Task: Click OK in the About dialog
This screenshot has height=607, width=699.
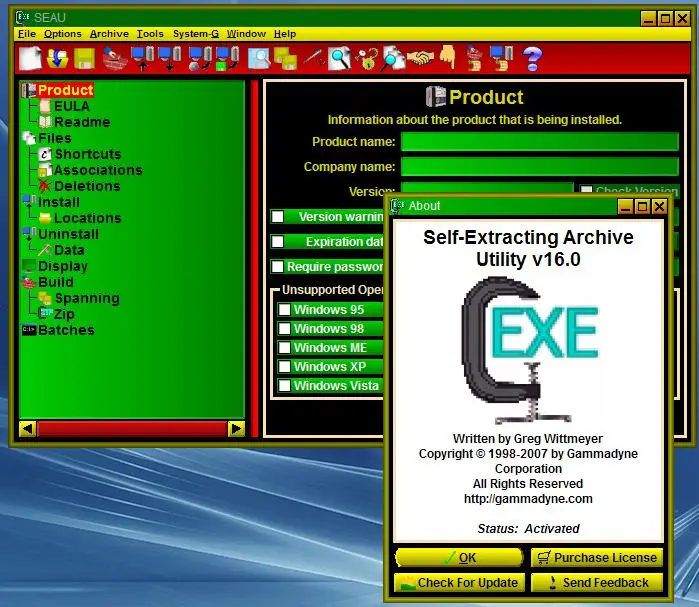Action: coord(459,558)
